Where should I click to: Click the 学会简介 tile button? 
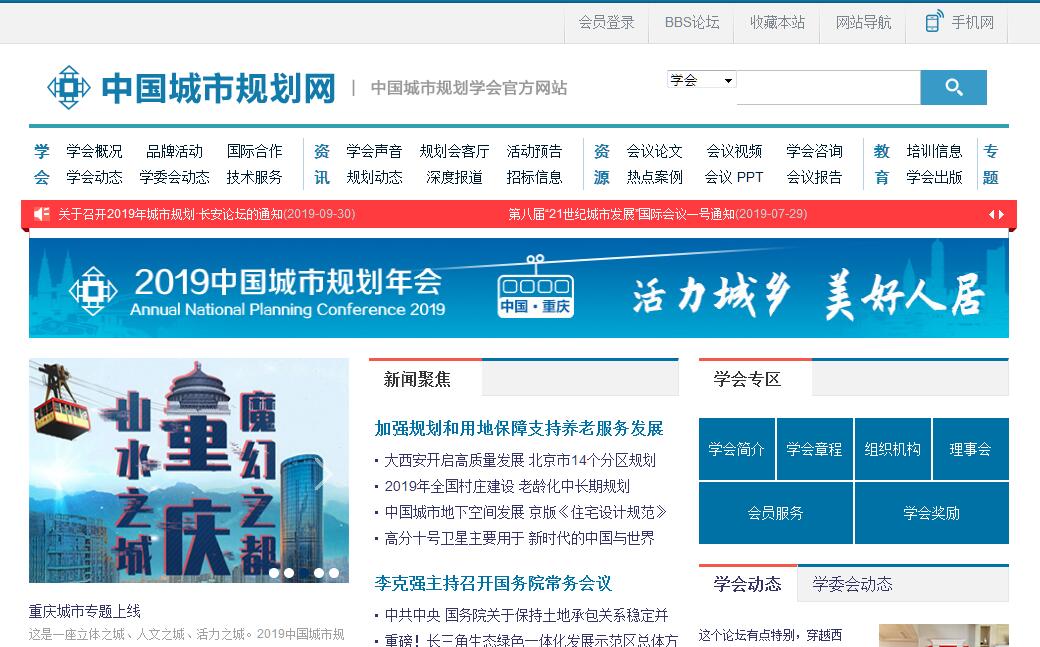click(x=737, y=449)
